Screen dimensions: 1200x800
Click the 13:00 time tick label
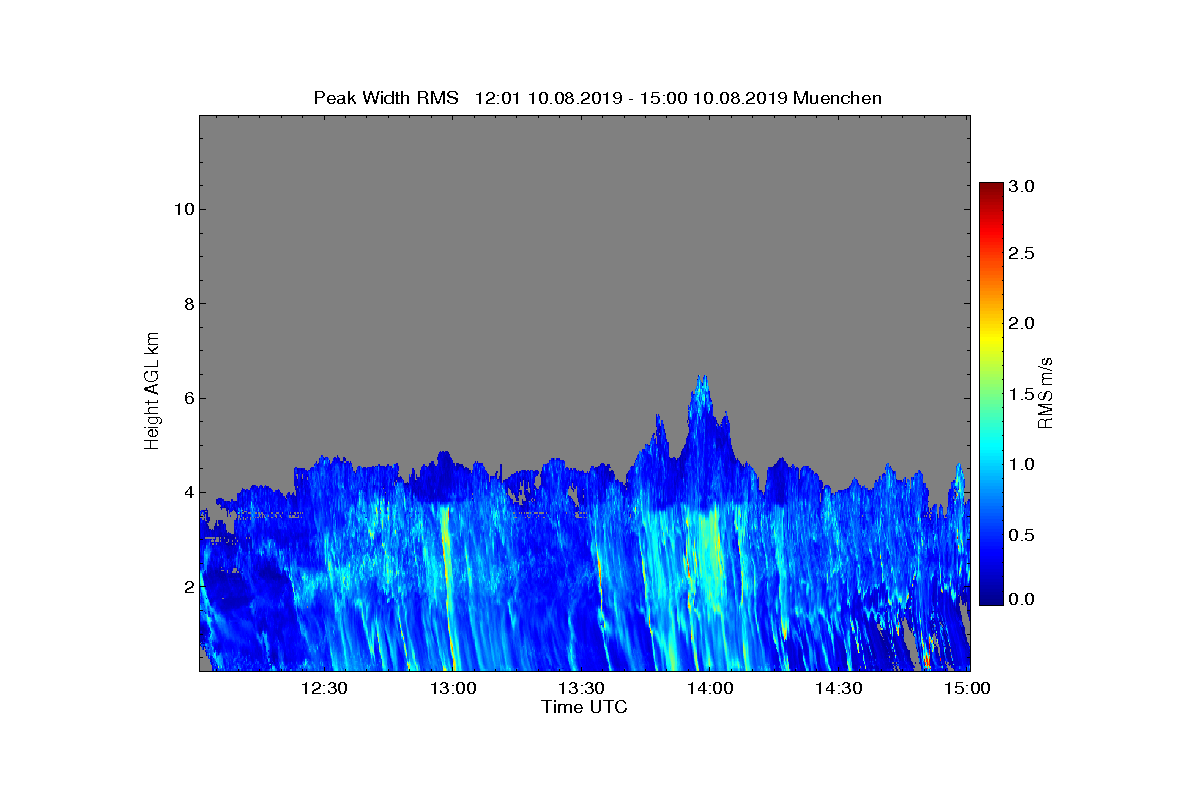(x=453, y=688)
